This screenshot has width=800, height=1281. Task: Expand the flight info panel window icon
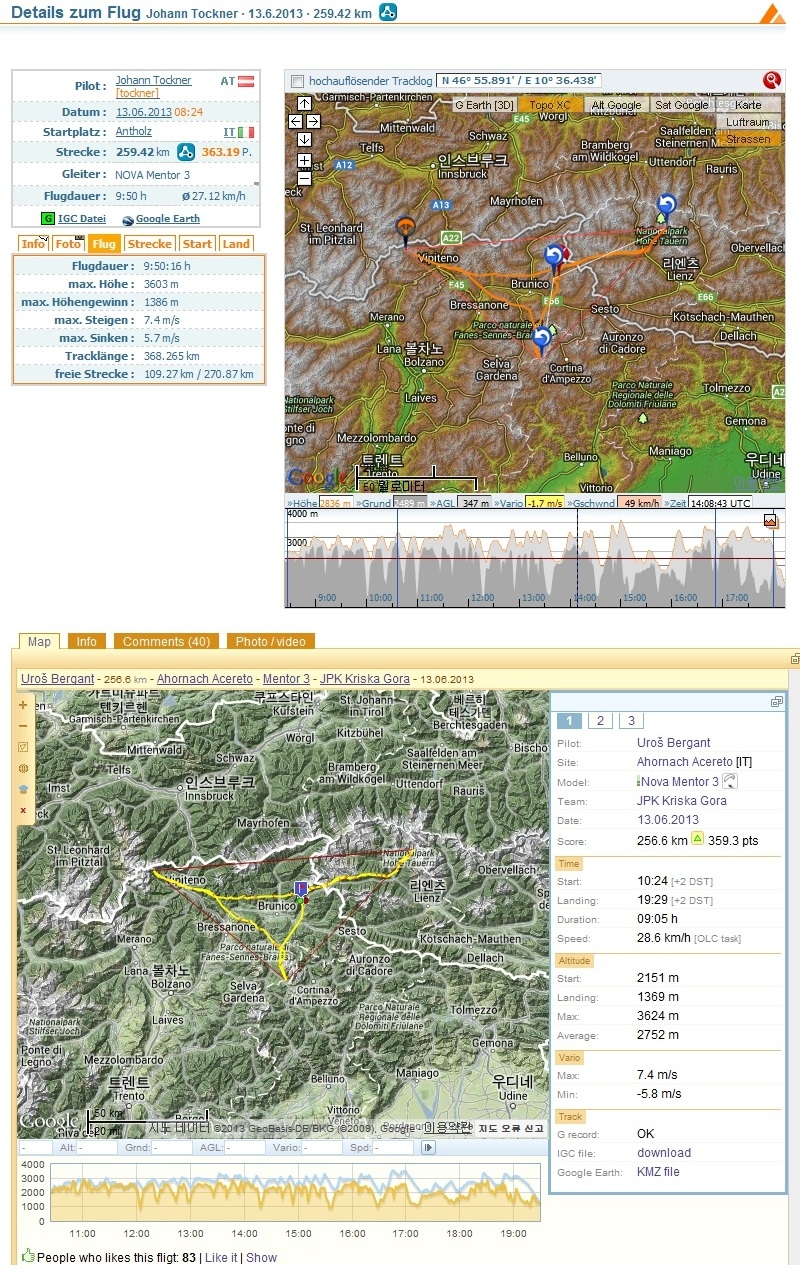776,702
